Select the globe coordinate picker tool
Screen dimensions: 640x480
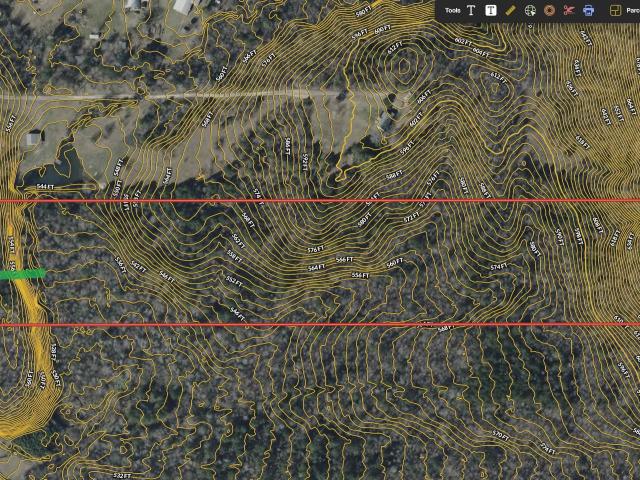(x=530, y=10)
